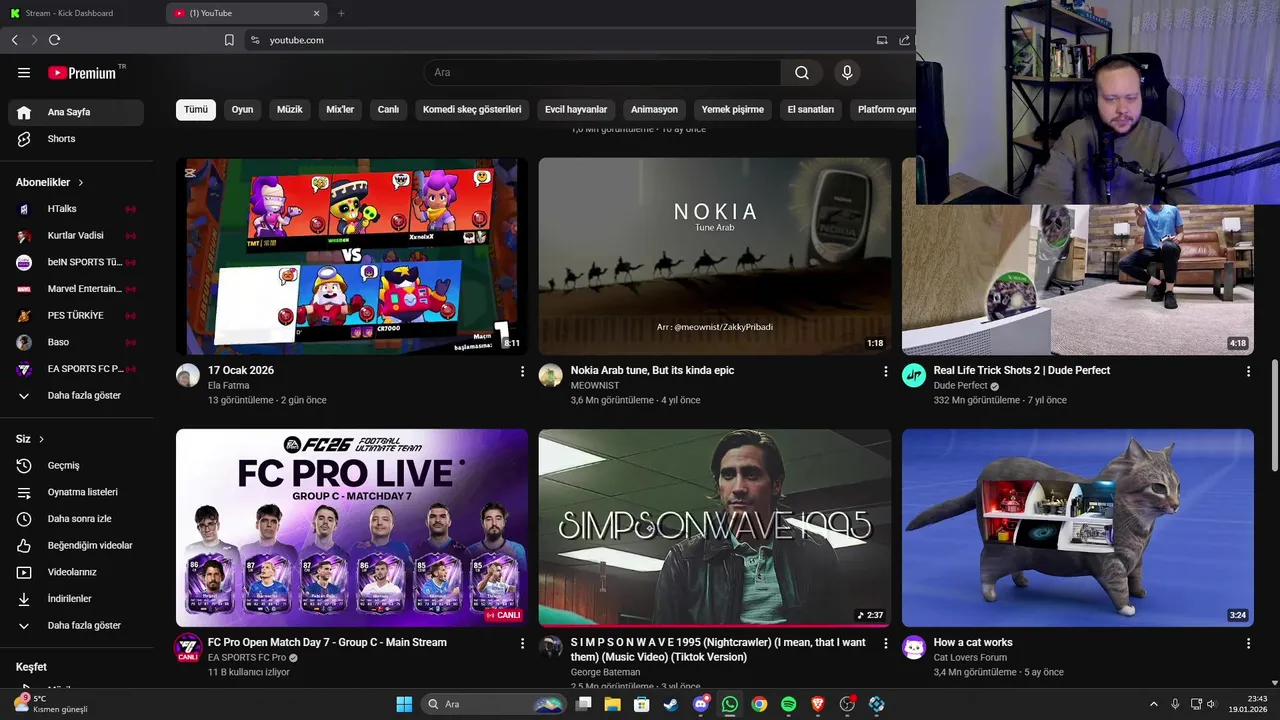
Task: Open Spotify from the taskbar
Action: (788, 704)
